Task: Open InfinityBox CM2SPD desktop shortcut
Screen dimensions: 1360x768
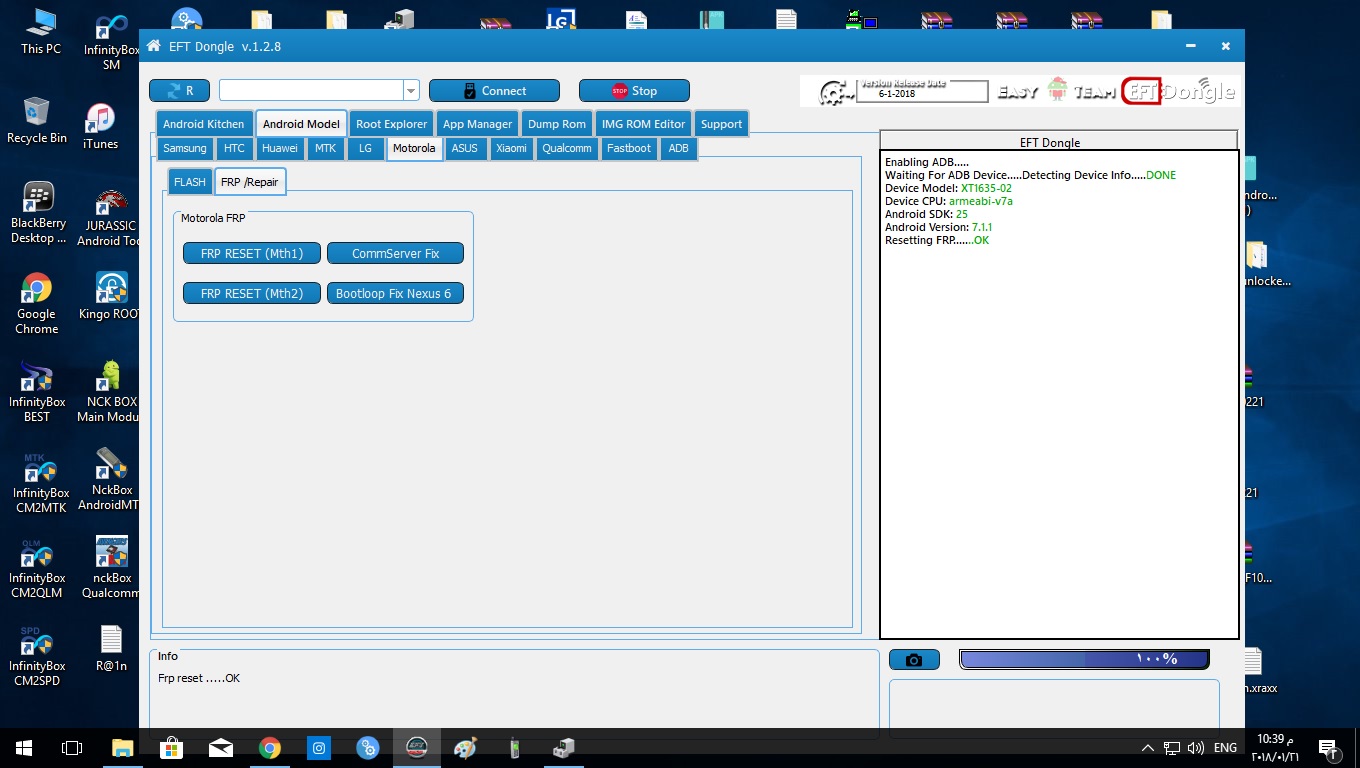Action: [x=37, y=657]
